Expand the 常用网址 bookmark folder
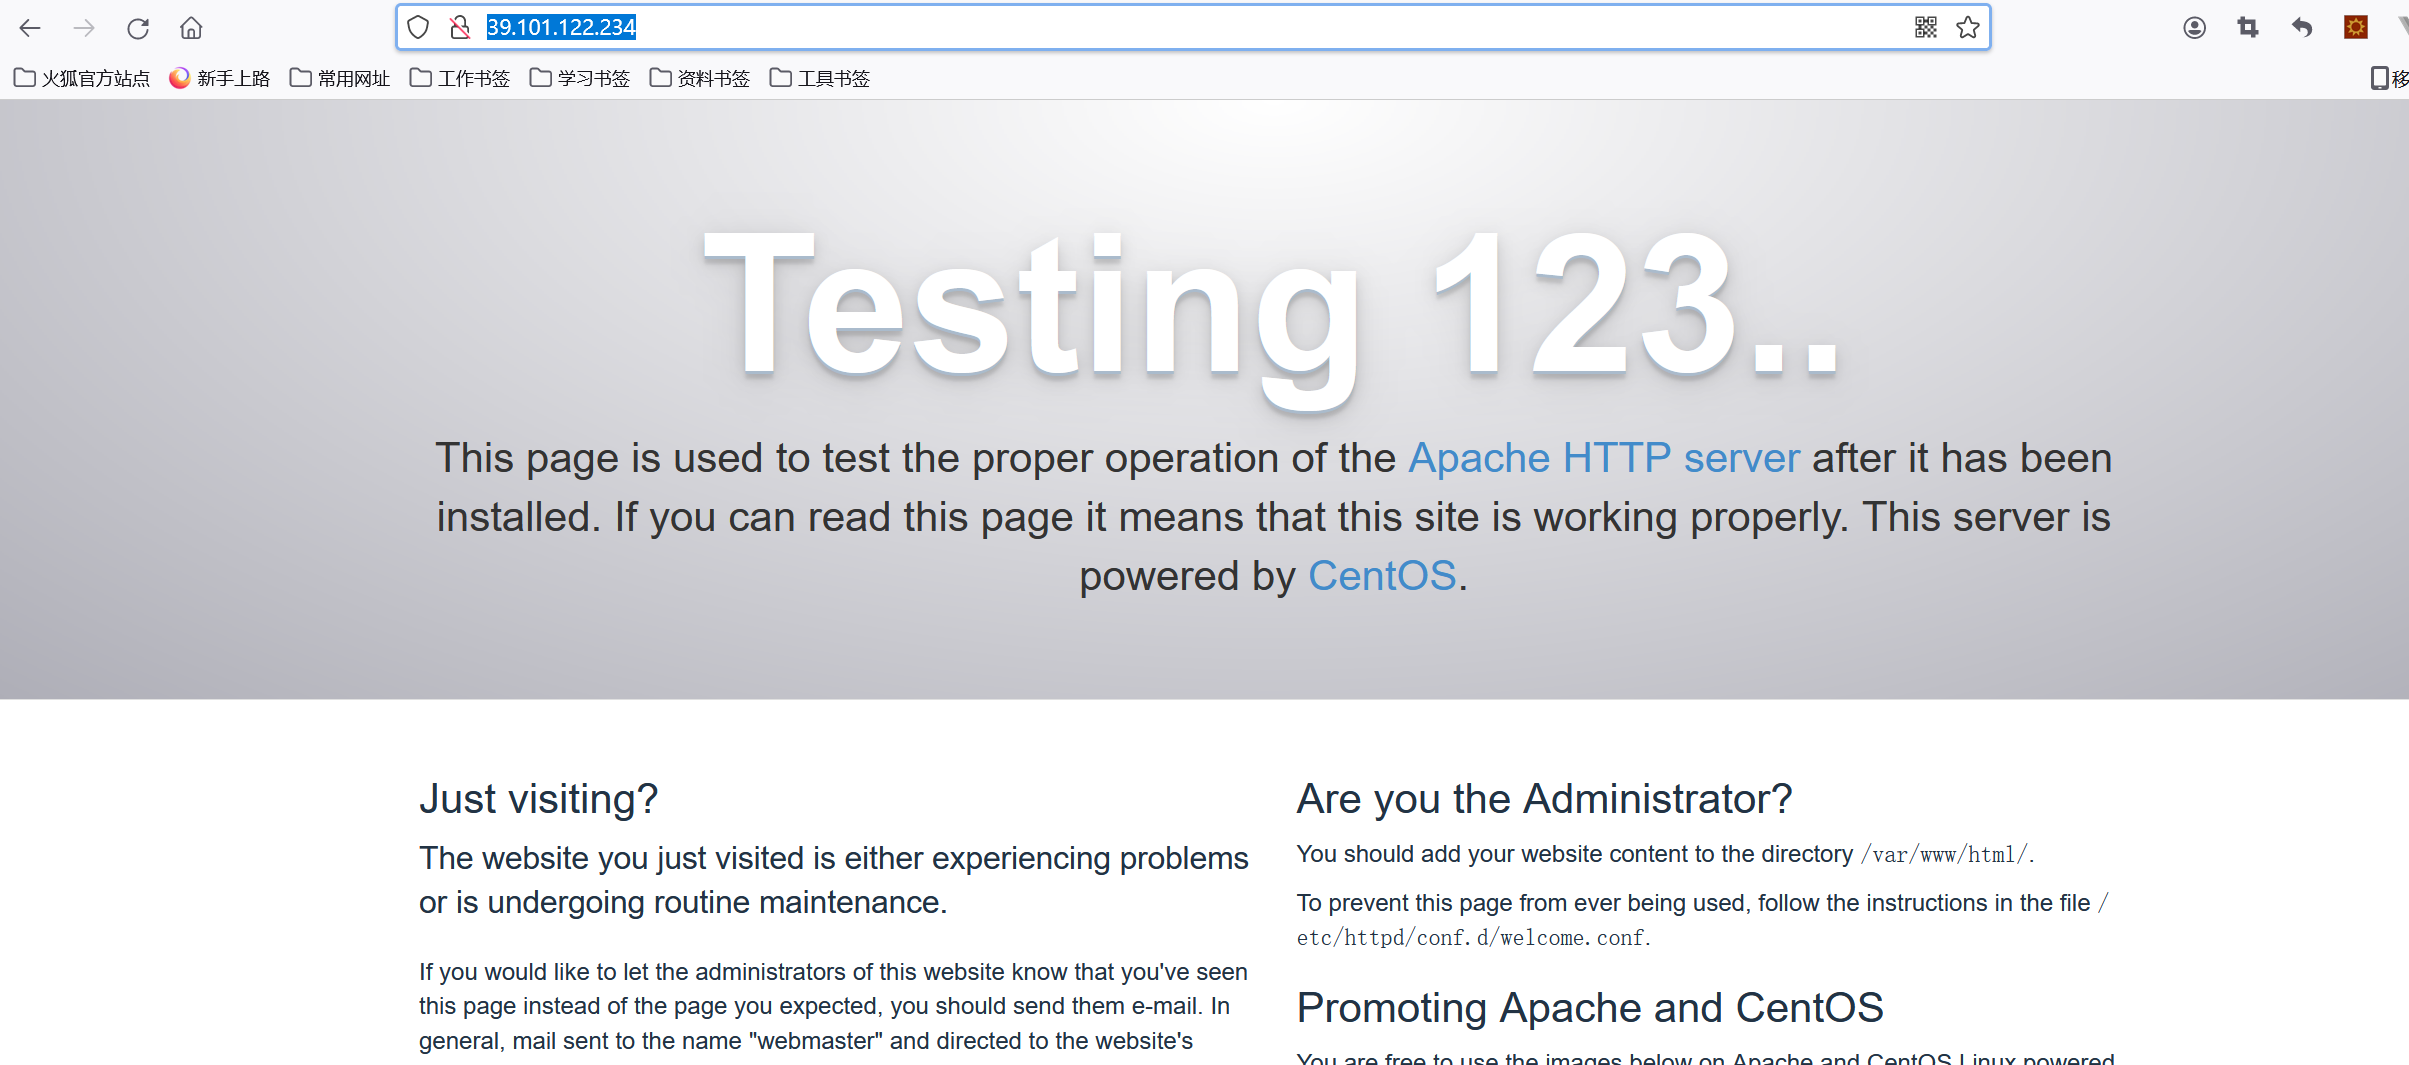Image resolution: width=2409 pixels, height=1065 pixels. 340,78
